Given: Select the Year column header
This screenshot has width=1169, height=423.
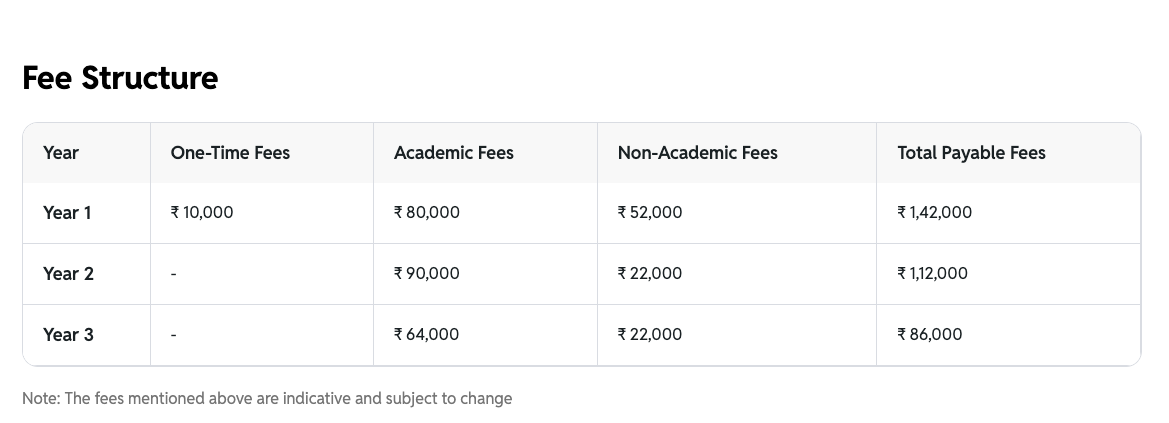Looking at the screenshot, I should [x=61, y=153].
